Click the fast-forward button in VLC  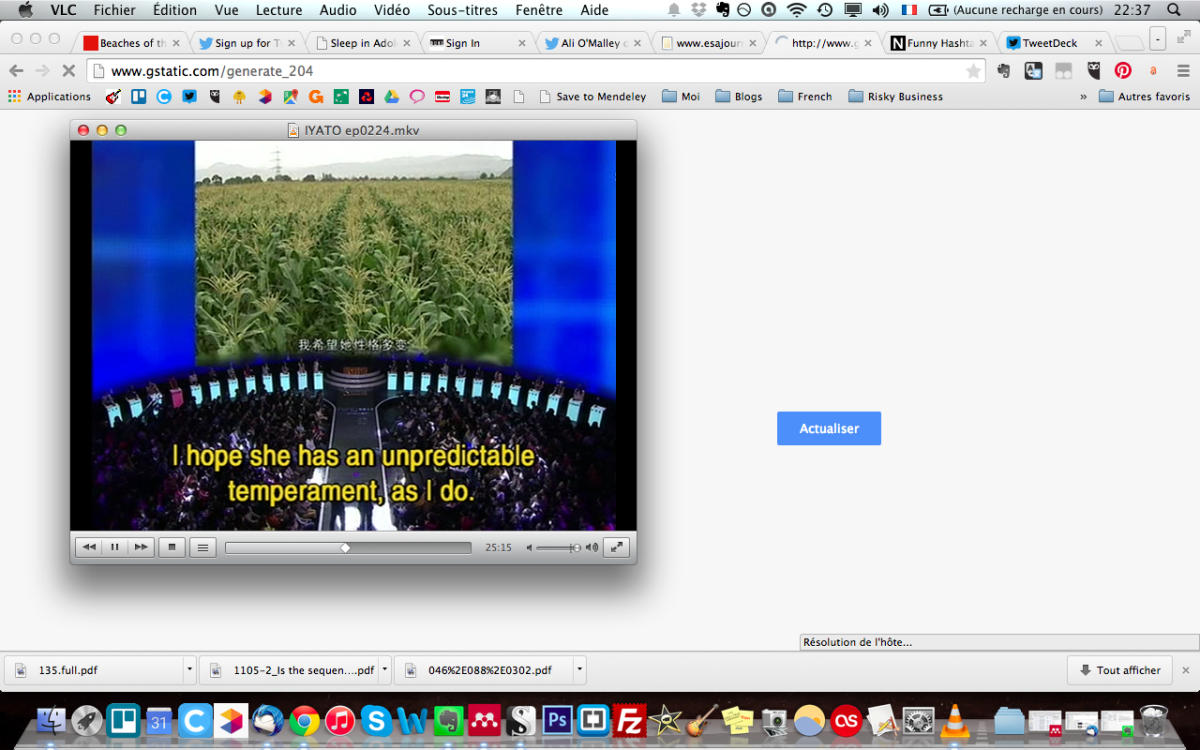click(x=141, y=547)
